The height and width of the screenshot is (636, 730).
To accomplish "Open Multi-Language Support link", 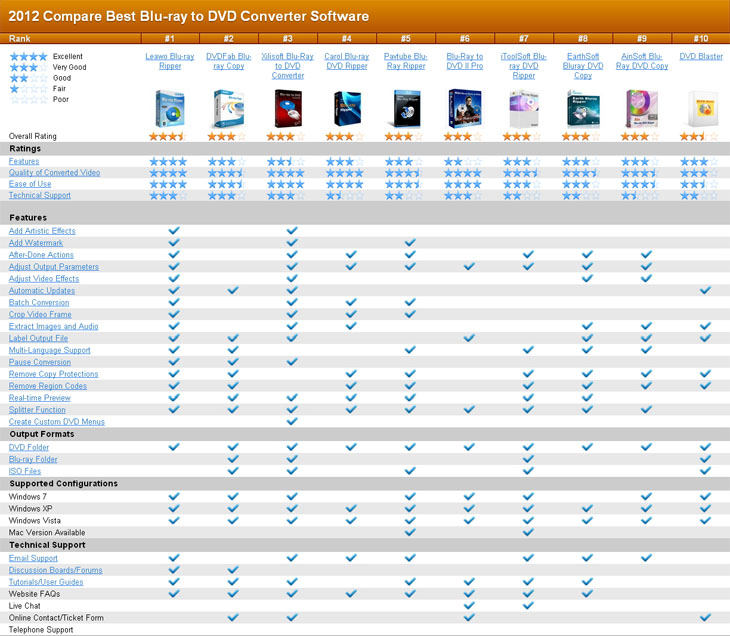I will (49, 350).
